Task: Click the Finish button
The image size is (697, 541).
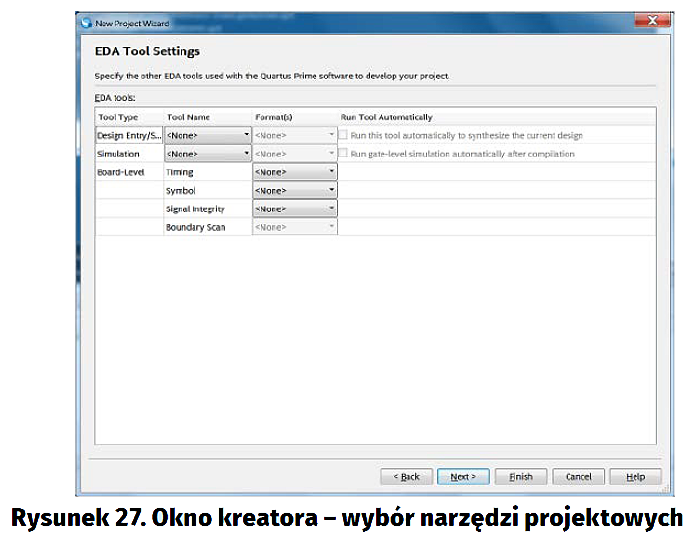Action: [521, 477]
